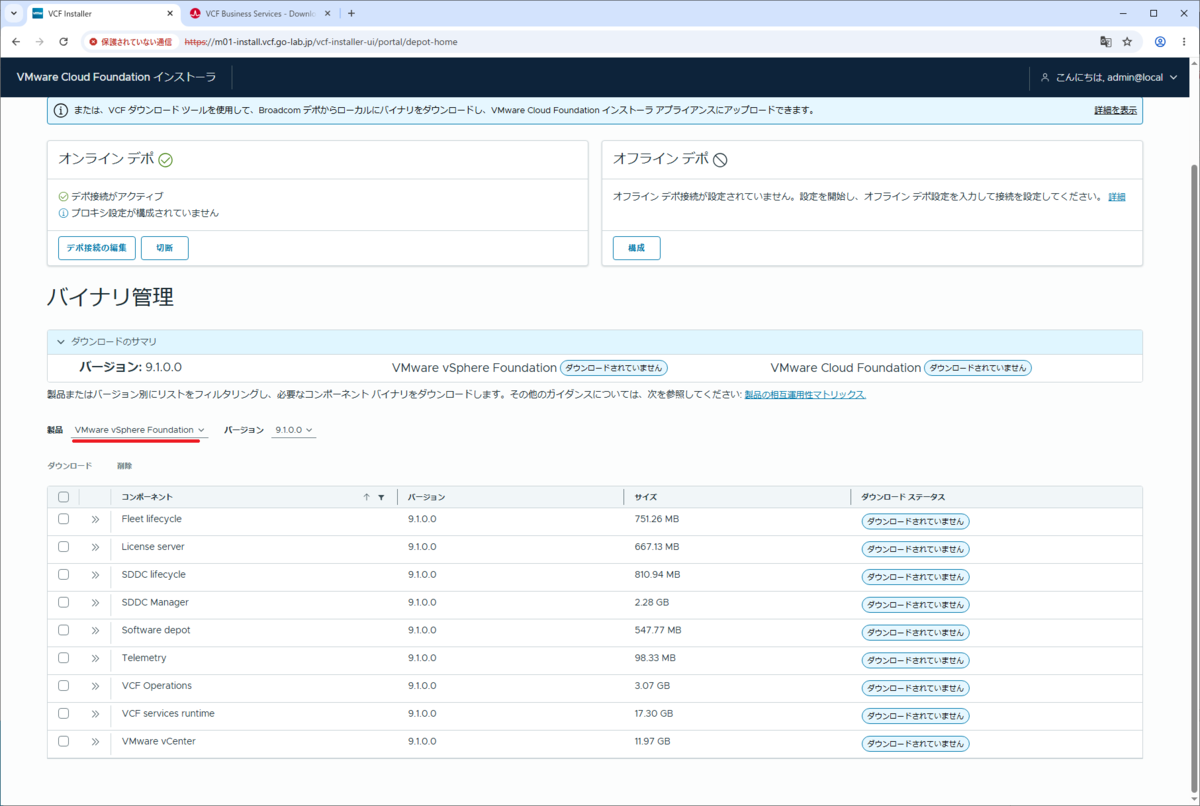This screenshot has height=806, width=1200.
Task: Switch to the VCF Business Services browser tab
Action: tap(258, 13)
